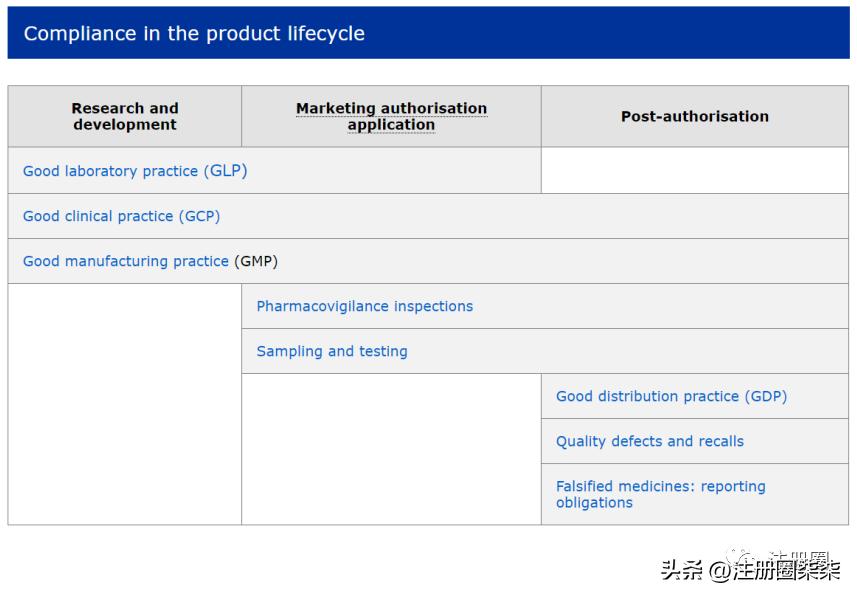Viewport: 857px width, 598px height.
Task: Open the Good laboratory practice (GLP) link
Action: (x=134, y=170)
